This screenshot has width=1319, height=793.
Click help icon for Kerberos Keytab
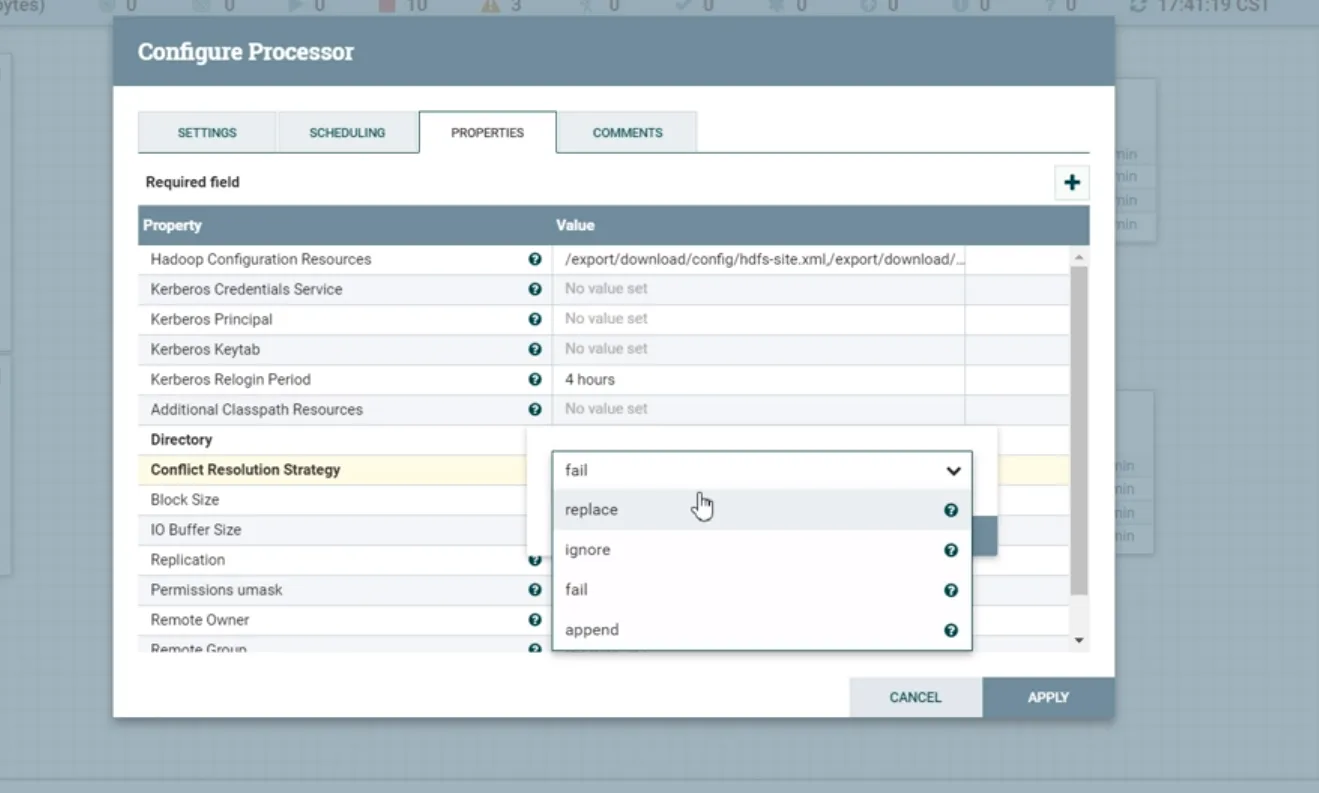point(535,349)
